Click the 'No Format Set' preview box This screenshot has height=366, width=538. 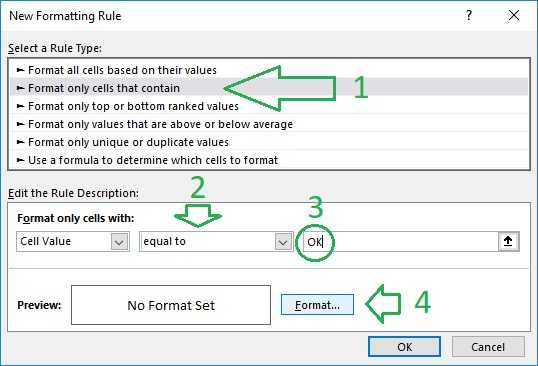tap(171, 305)
